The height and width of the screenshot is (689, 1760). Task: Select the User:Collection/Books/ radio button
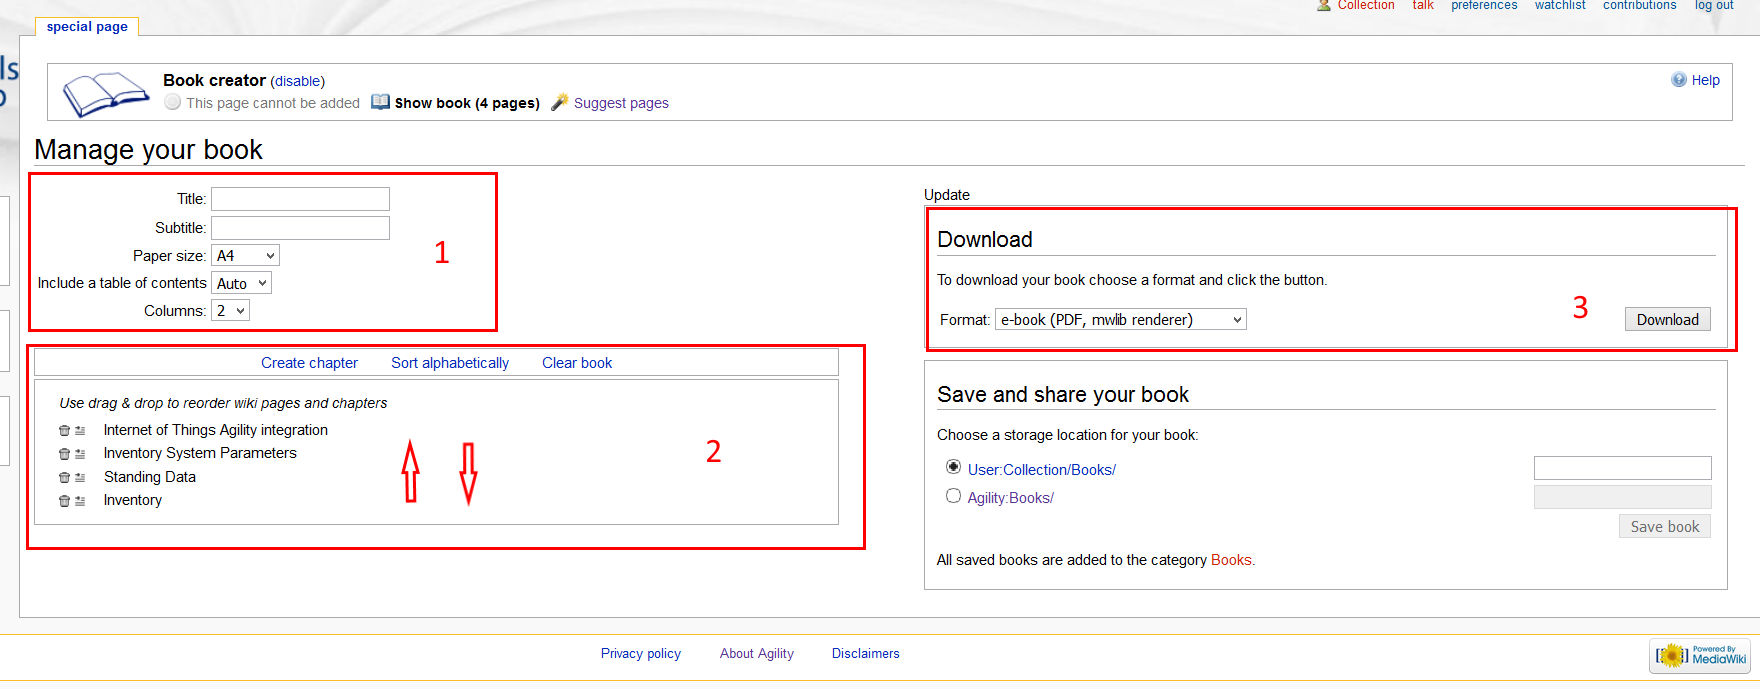click(953, 467)
